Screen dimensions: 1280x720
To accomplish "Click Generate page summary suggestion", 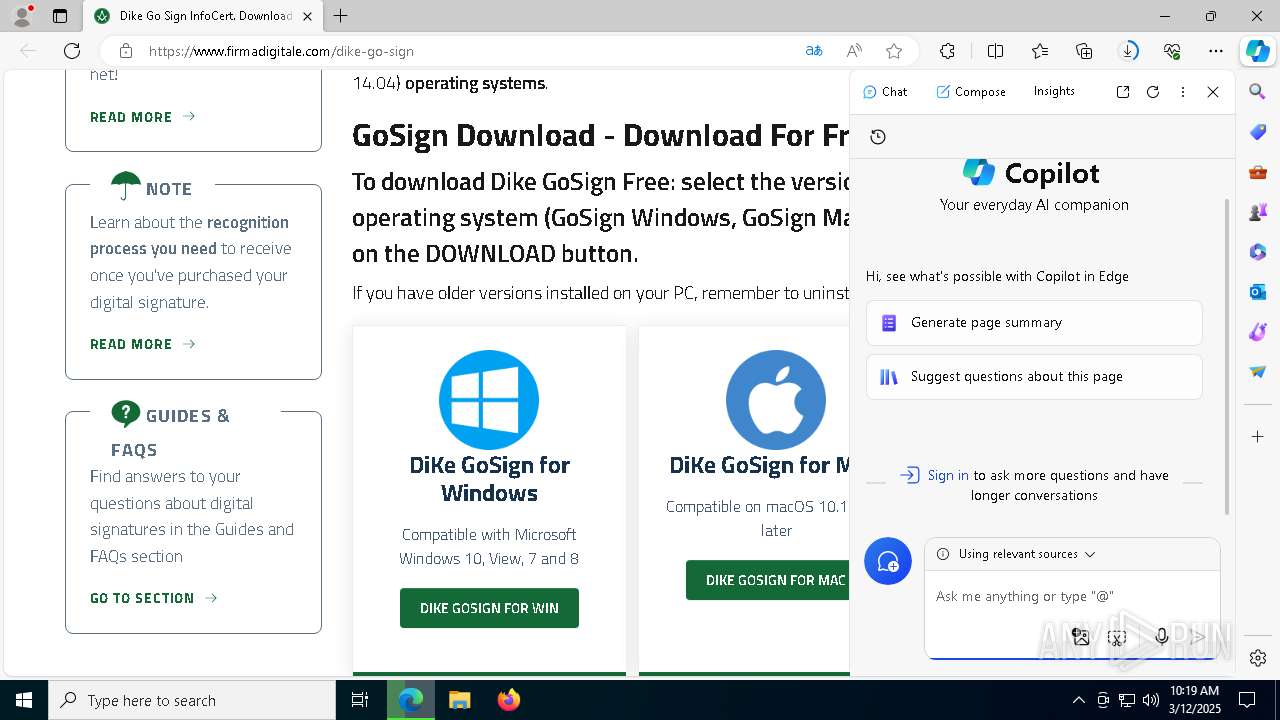I will (x=1034, y=323).
